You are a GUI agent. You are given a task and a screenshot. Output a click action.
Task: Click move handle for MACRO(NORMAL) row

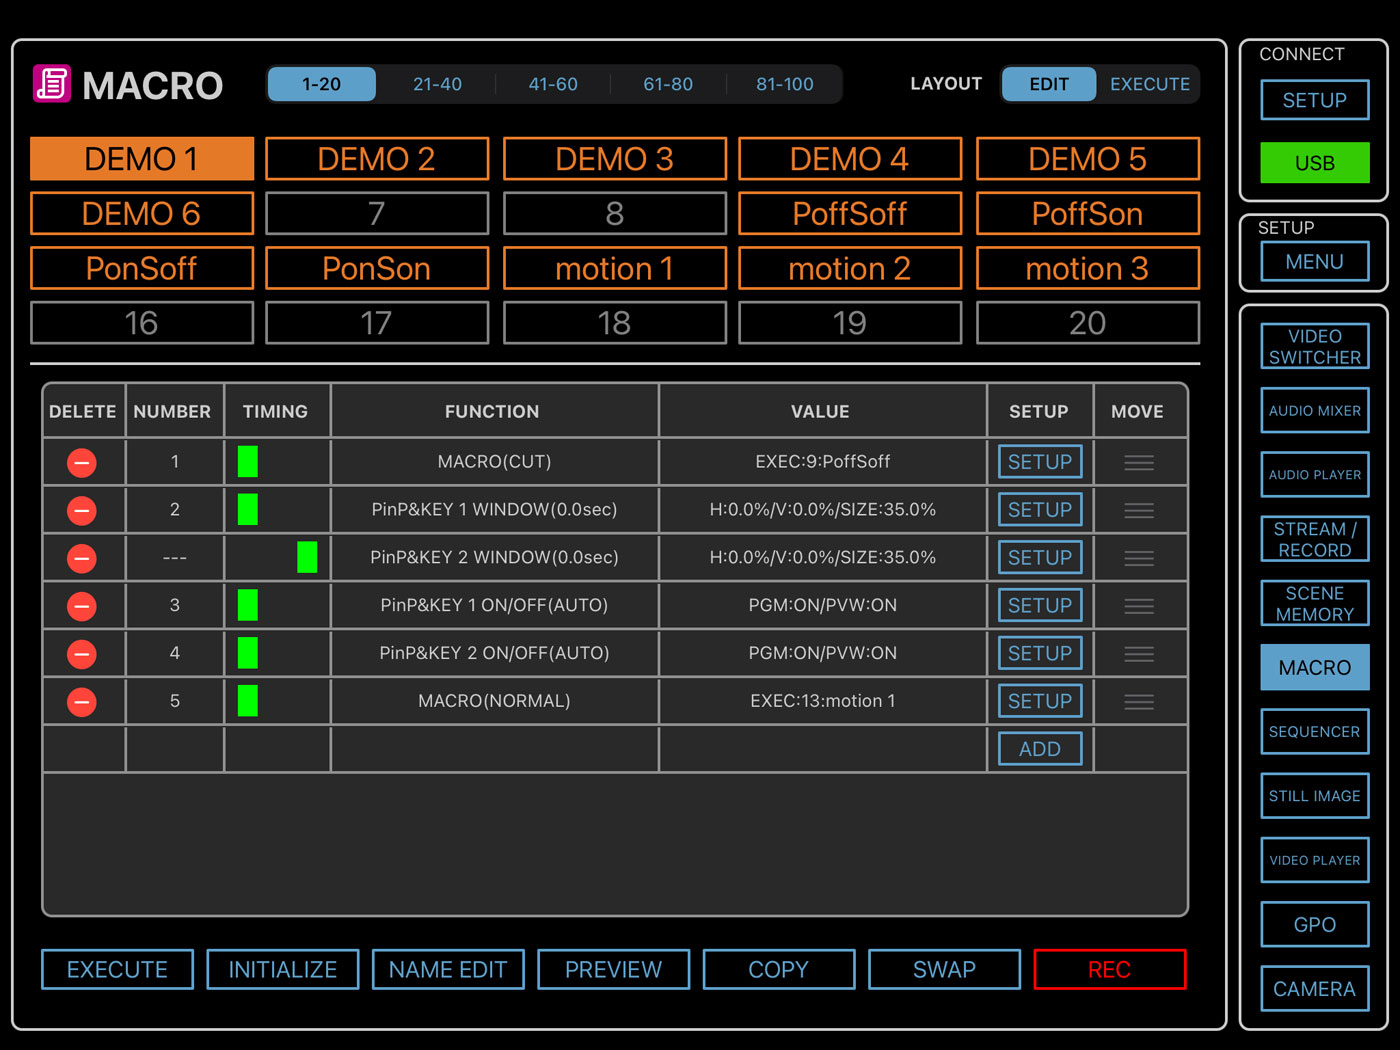tap(1139, 702)
